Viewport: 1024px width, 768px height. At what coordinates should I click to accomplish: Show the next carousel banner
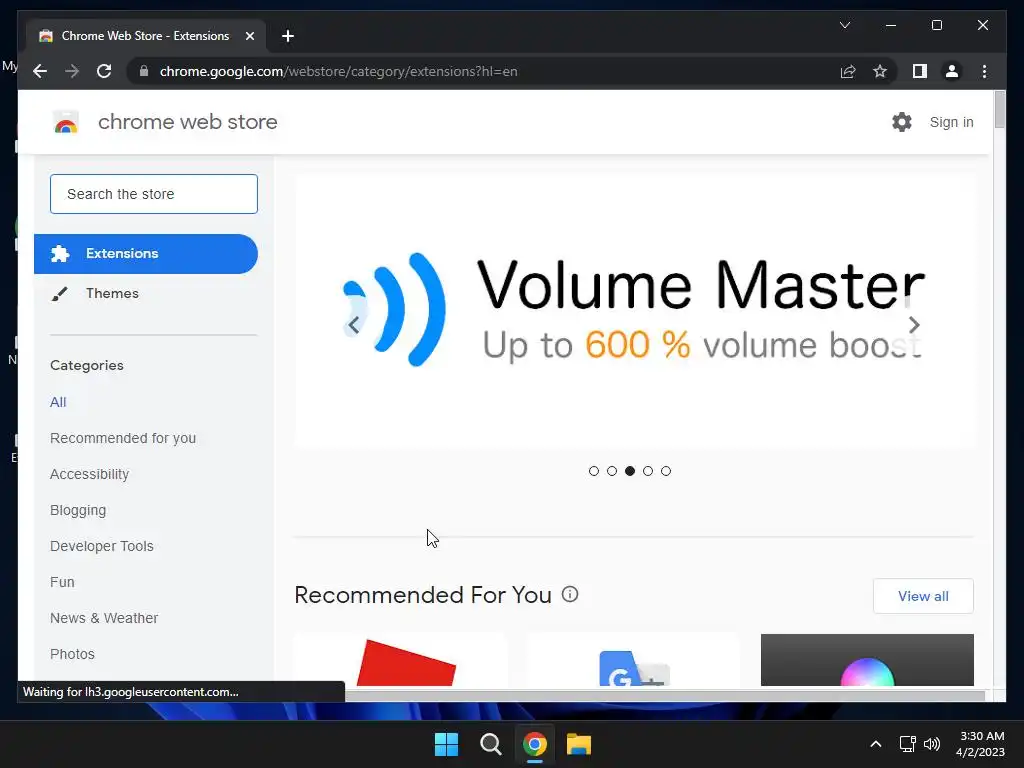pyautogui.click(x=914, y=325)
